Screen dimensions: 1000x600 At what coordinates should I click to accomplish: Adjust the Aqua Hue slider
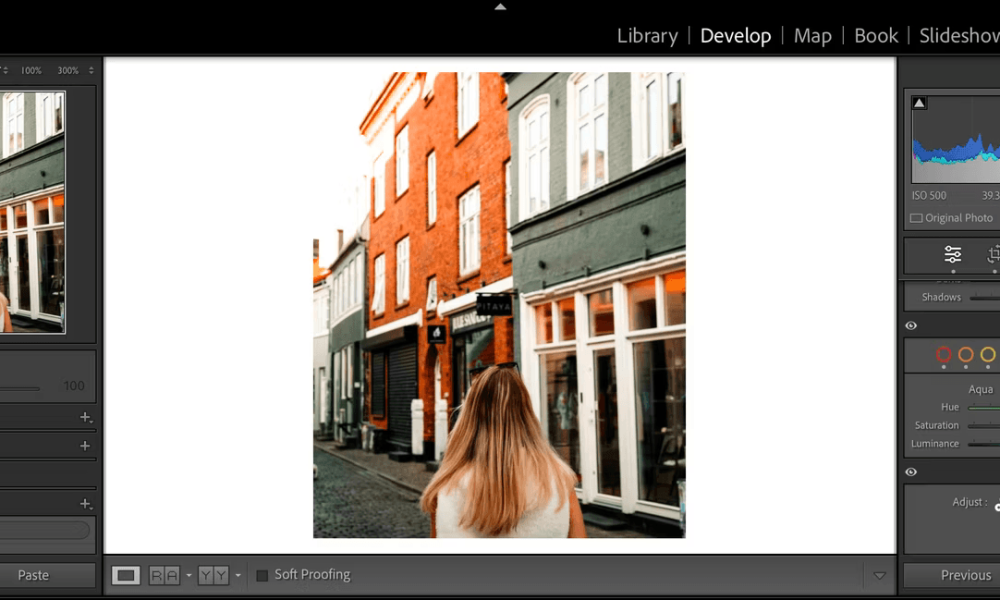(983, 407)
